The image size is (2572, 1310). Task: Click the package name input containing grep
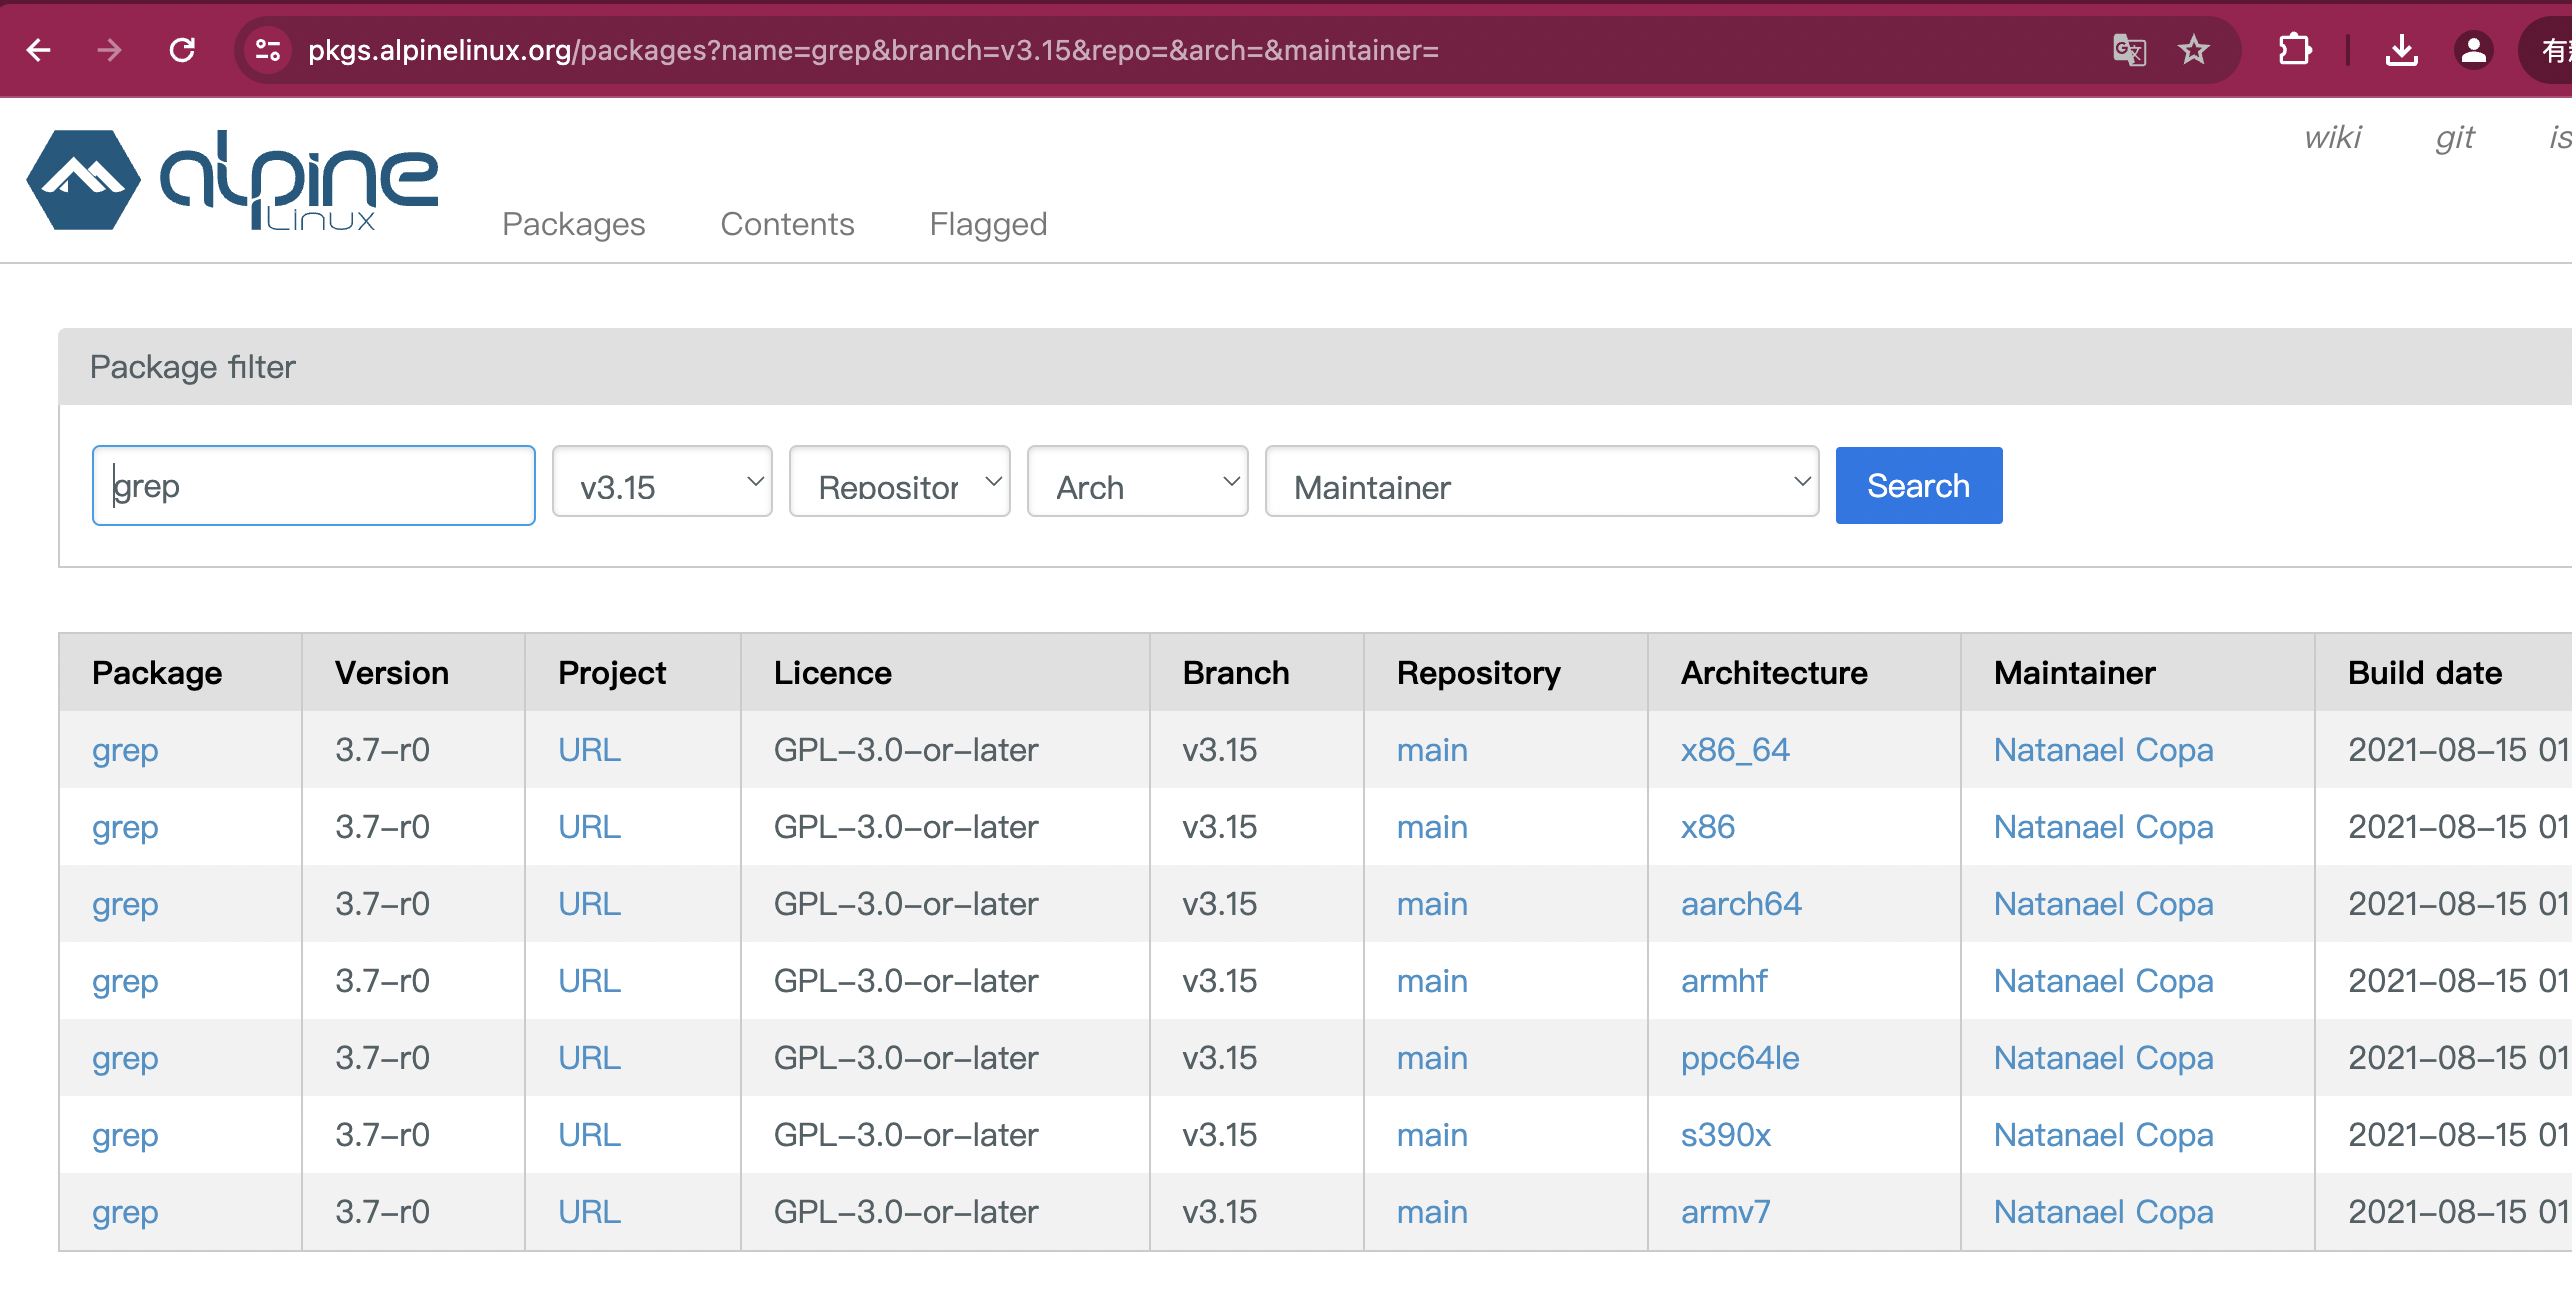(314, 485)
